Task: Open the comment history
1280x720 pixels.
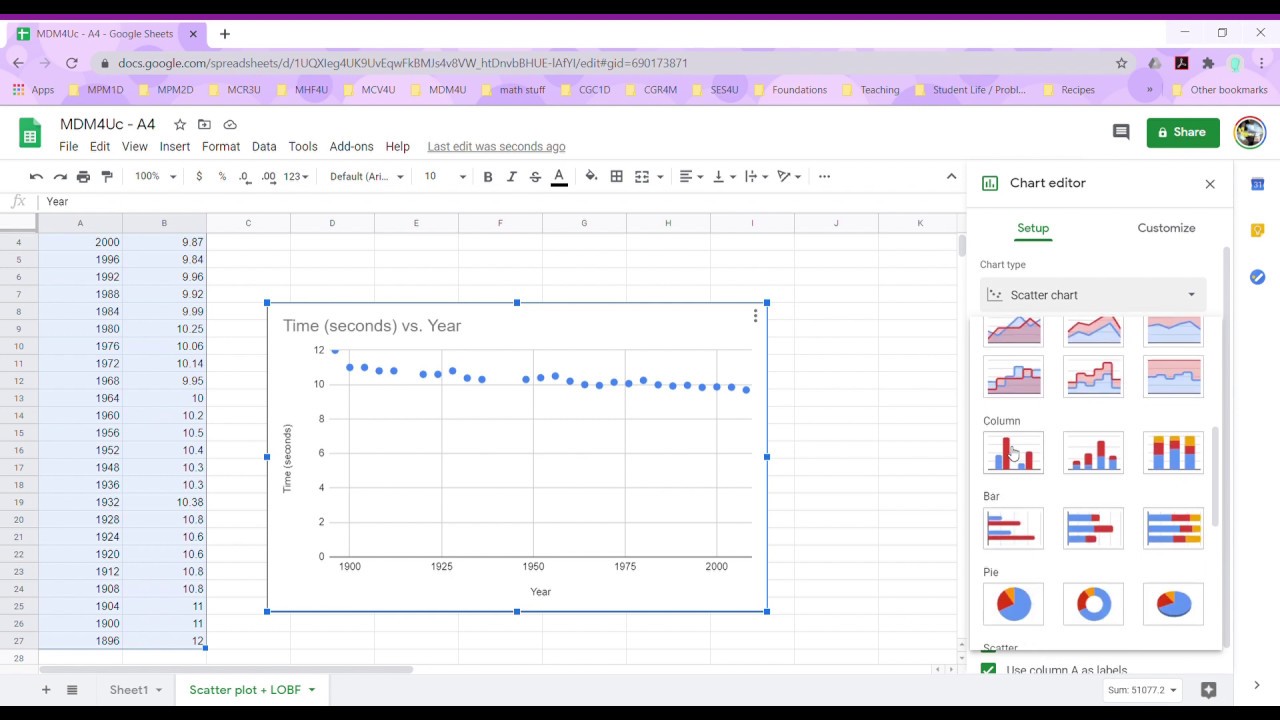Action: pyautogui.click(x=1121, y=132)
